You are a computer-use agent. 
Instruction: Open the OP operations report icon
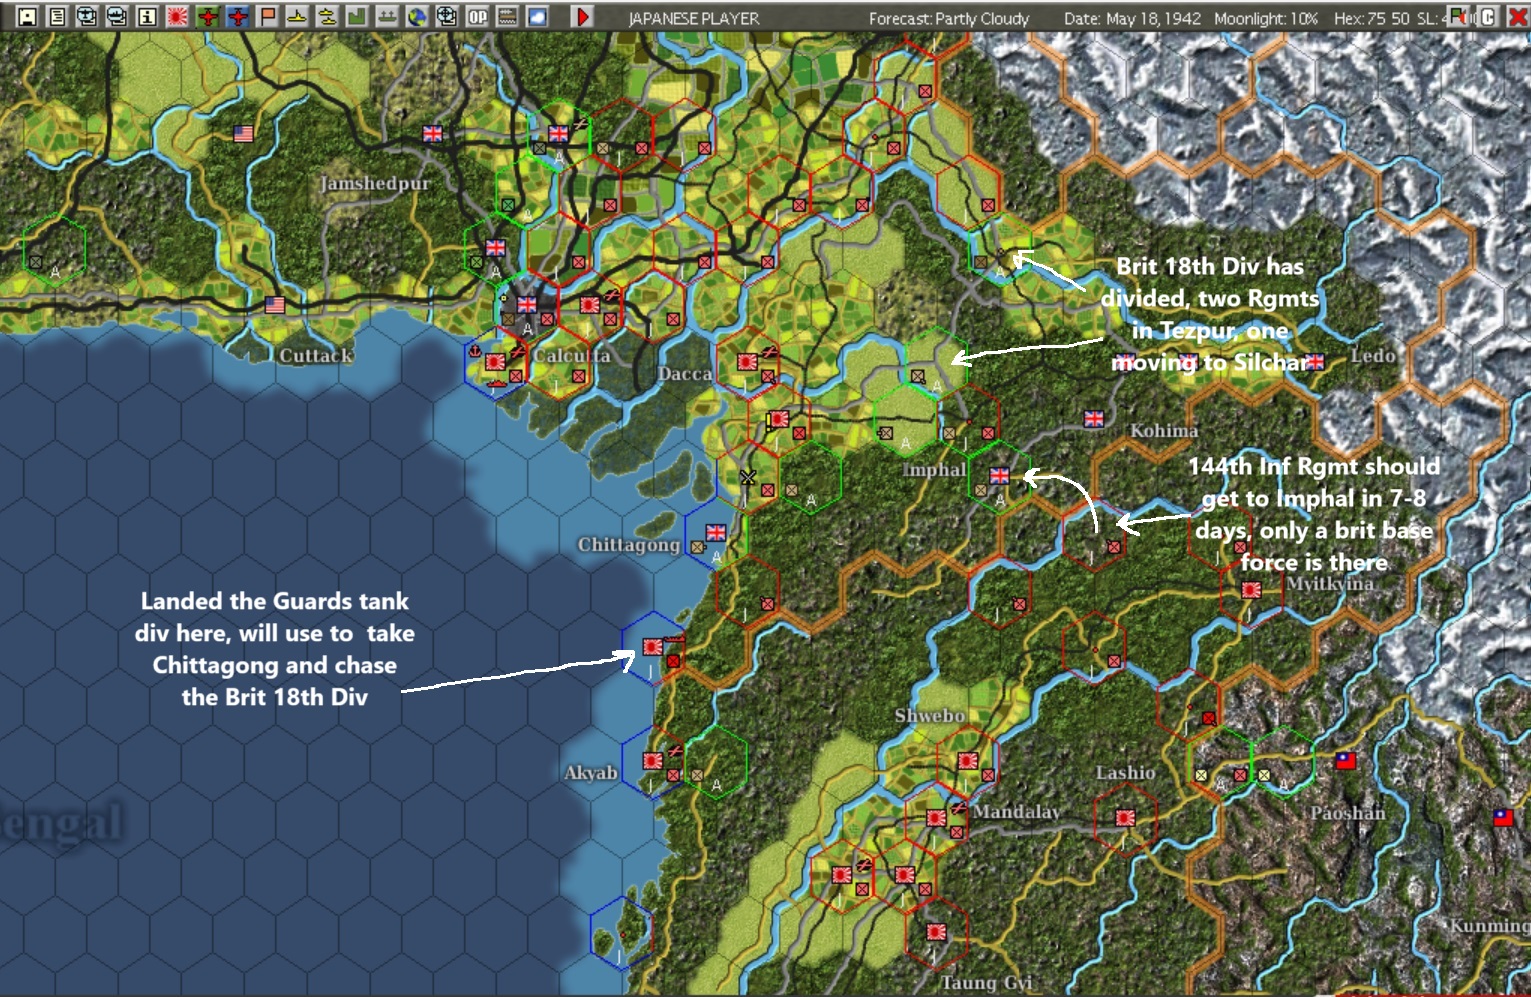(478, 17)
